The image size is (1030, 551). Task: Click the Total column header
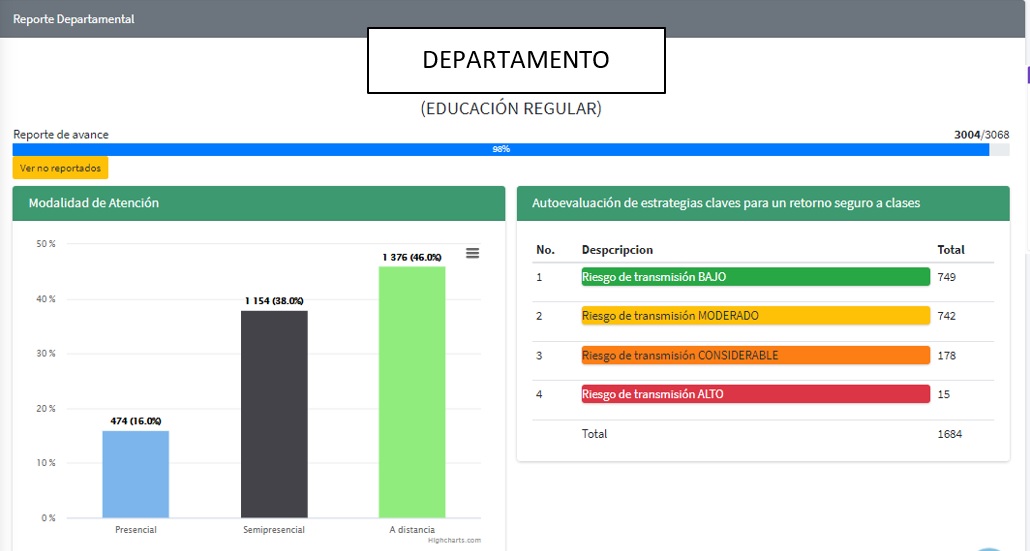(950, 250)
